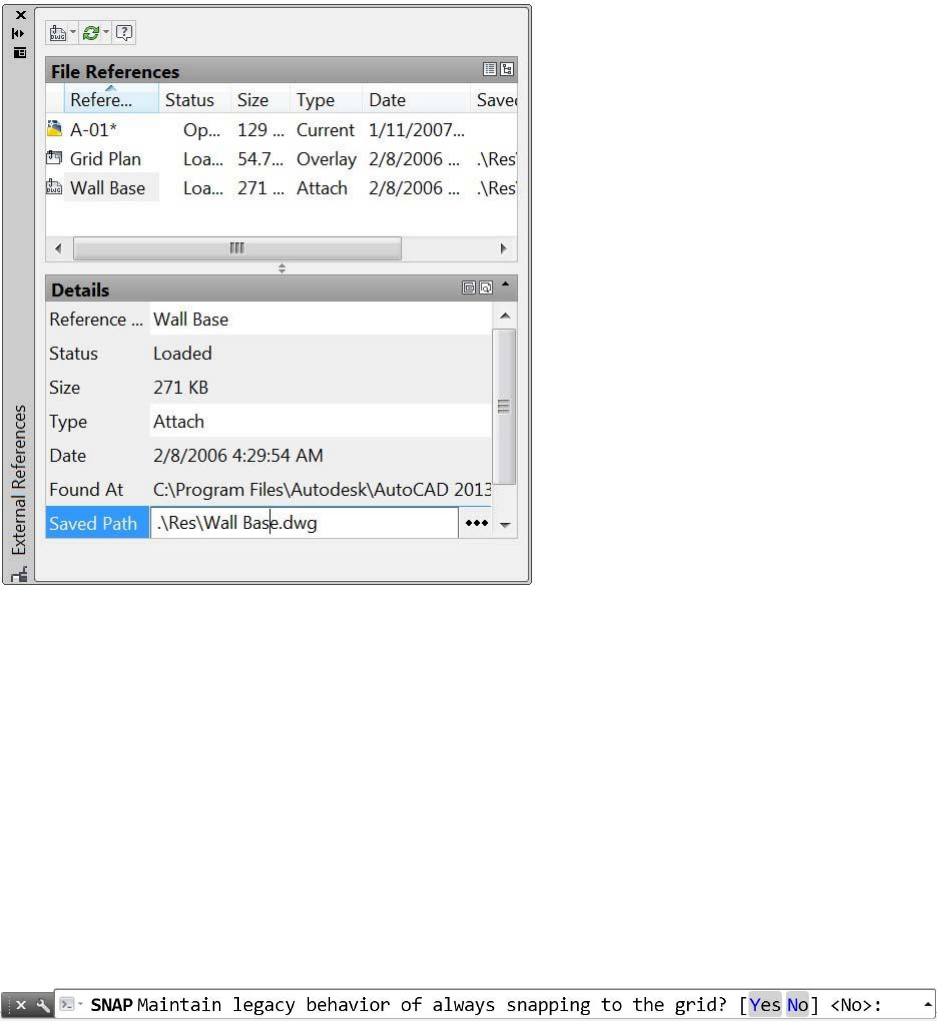Toggle auto-hide on the palette
Viewport: 937px width, 1021px height.
[18, 33]
